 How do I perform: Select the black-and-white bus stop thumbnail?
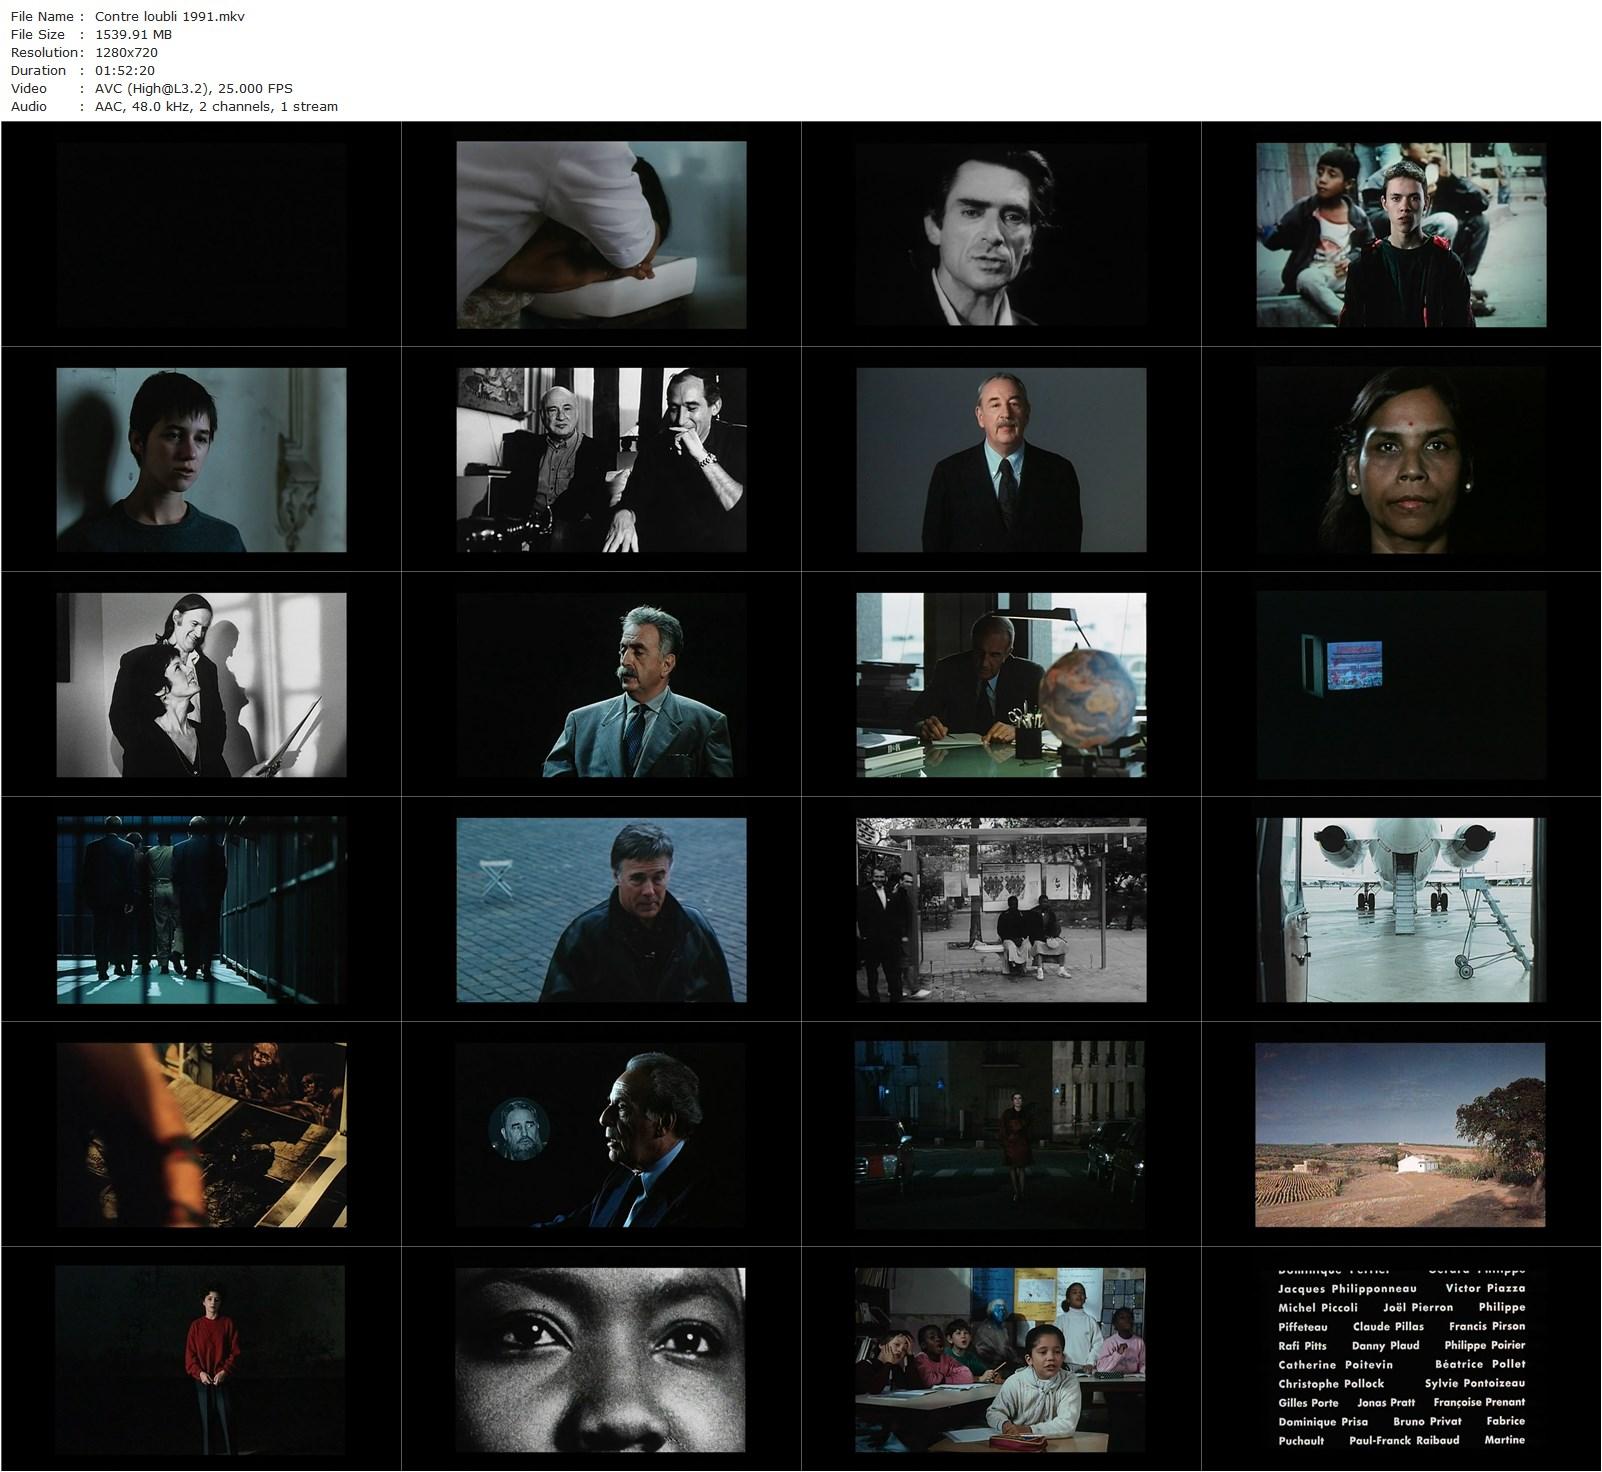coord(1001,910)
